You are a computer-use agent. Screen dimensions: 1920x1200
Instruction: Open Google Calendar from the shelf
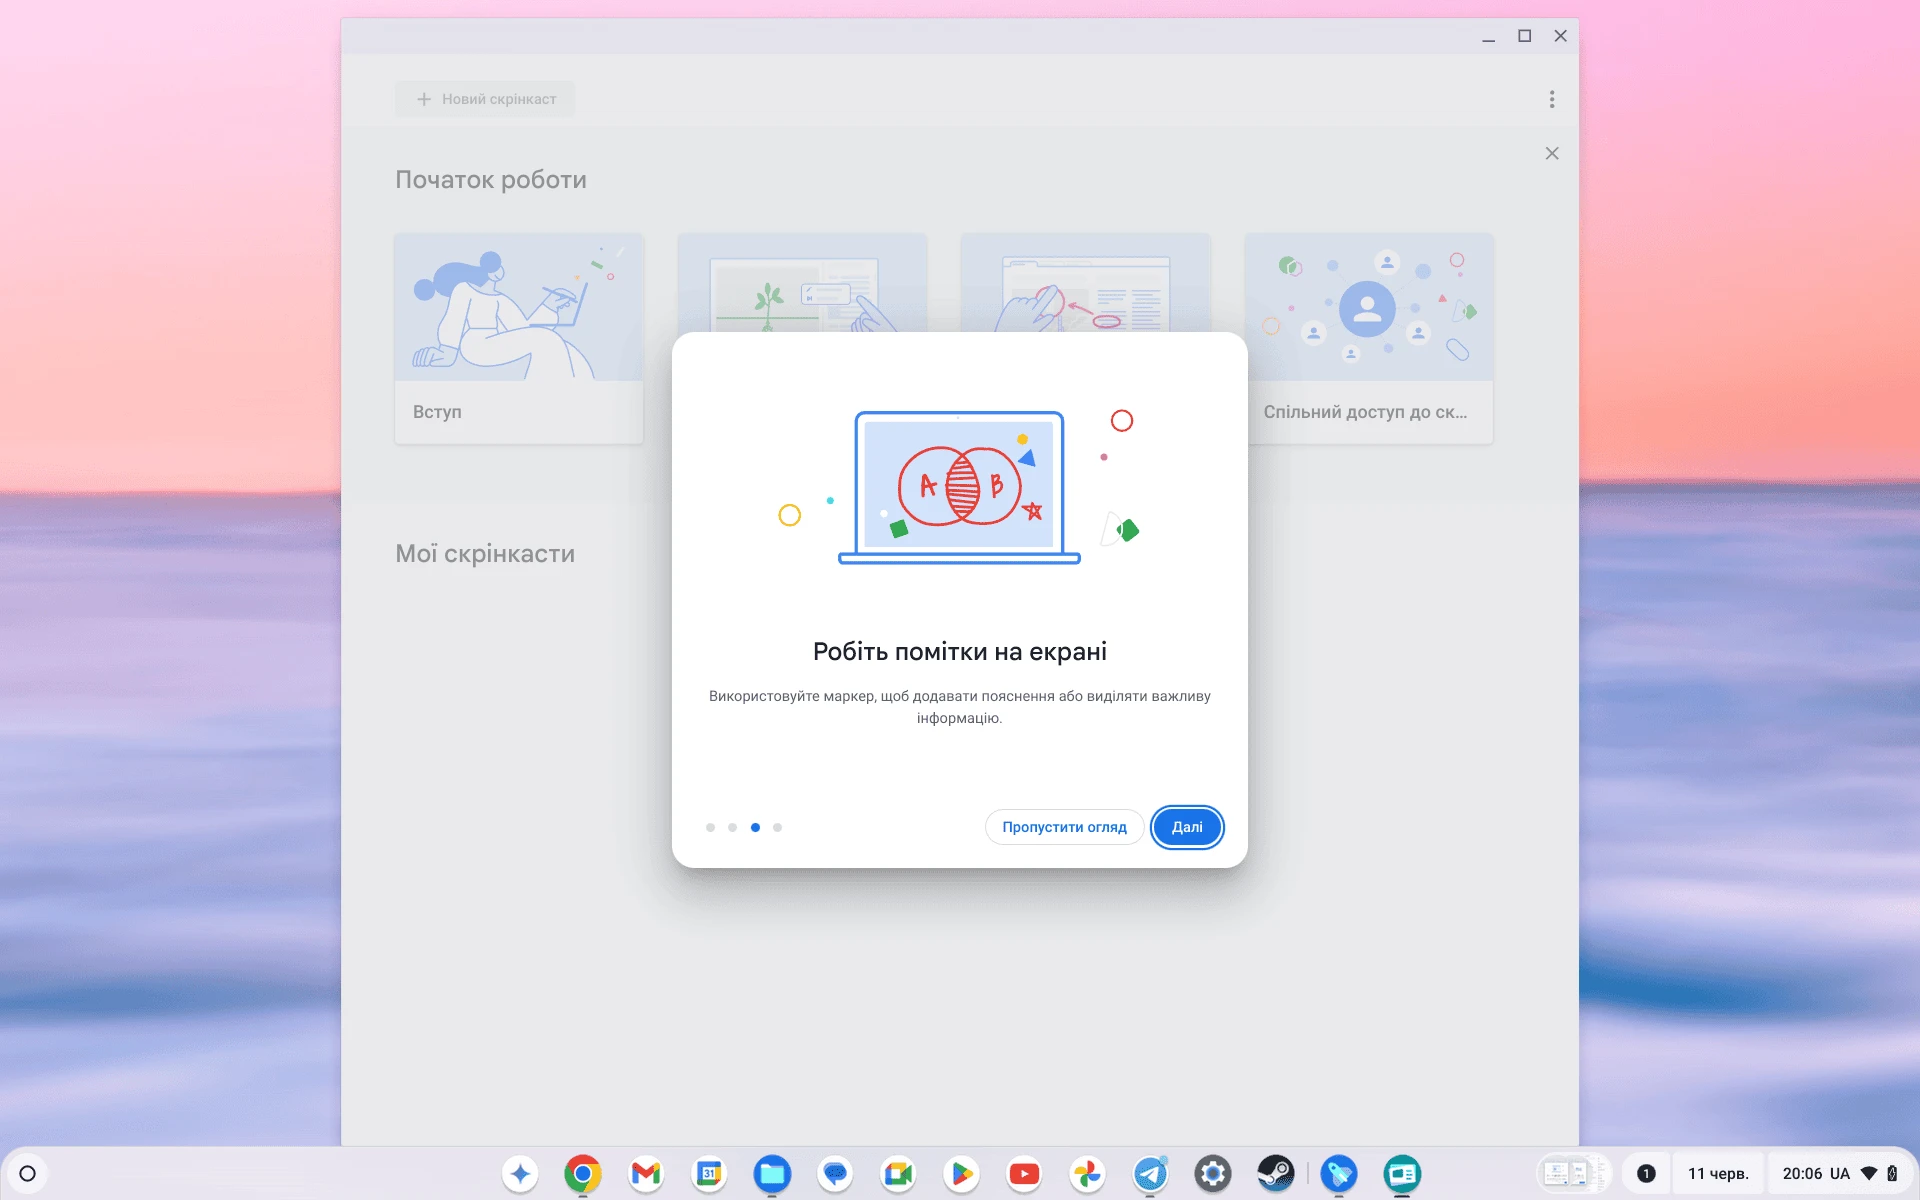point(709,1174)
